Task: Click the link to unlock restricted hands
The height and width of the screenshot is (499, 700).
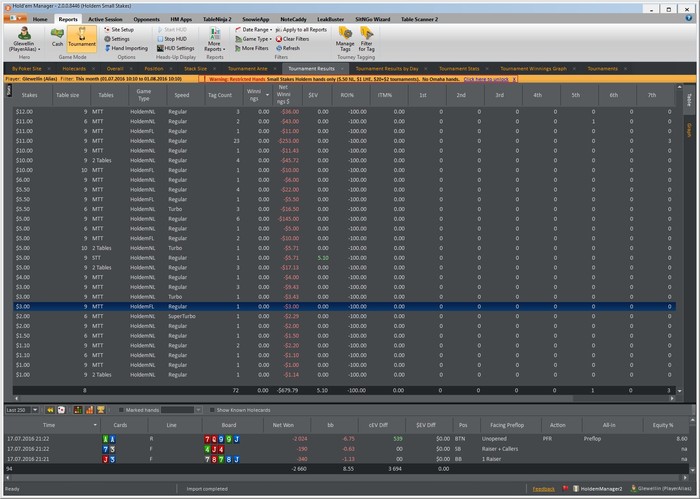Action: (x=486, y=79)
